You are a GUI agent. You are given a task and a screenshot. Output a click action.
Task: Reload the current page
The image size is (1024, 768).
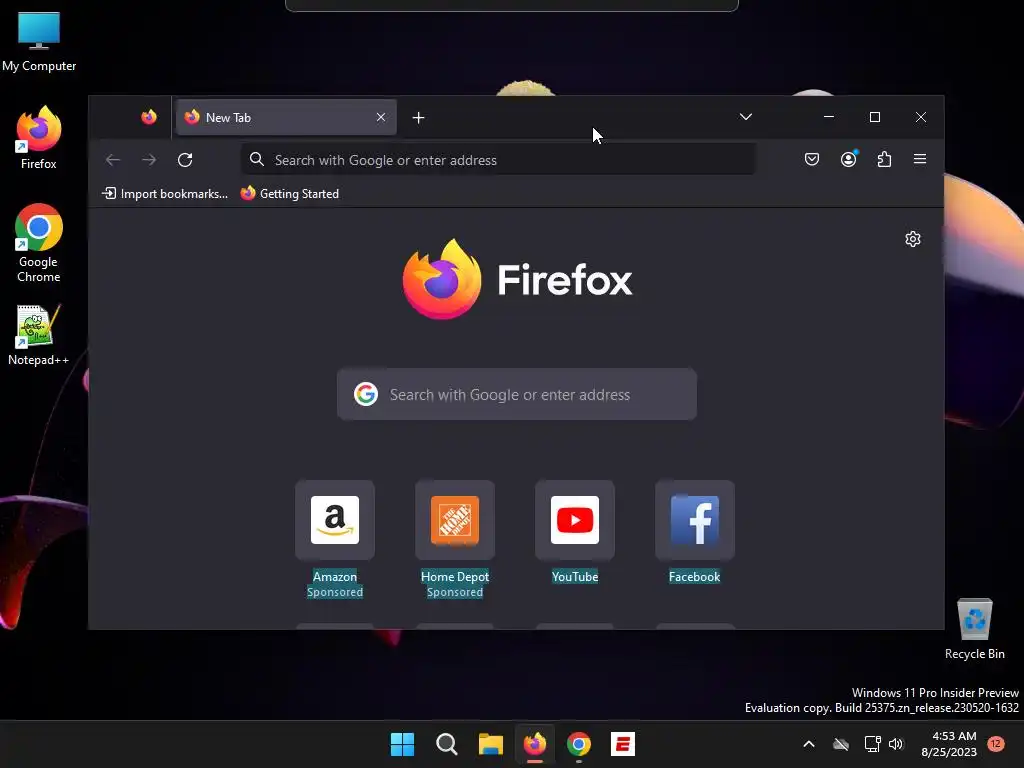coord(185,160)
